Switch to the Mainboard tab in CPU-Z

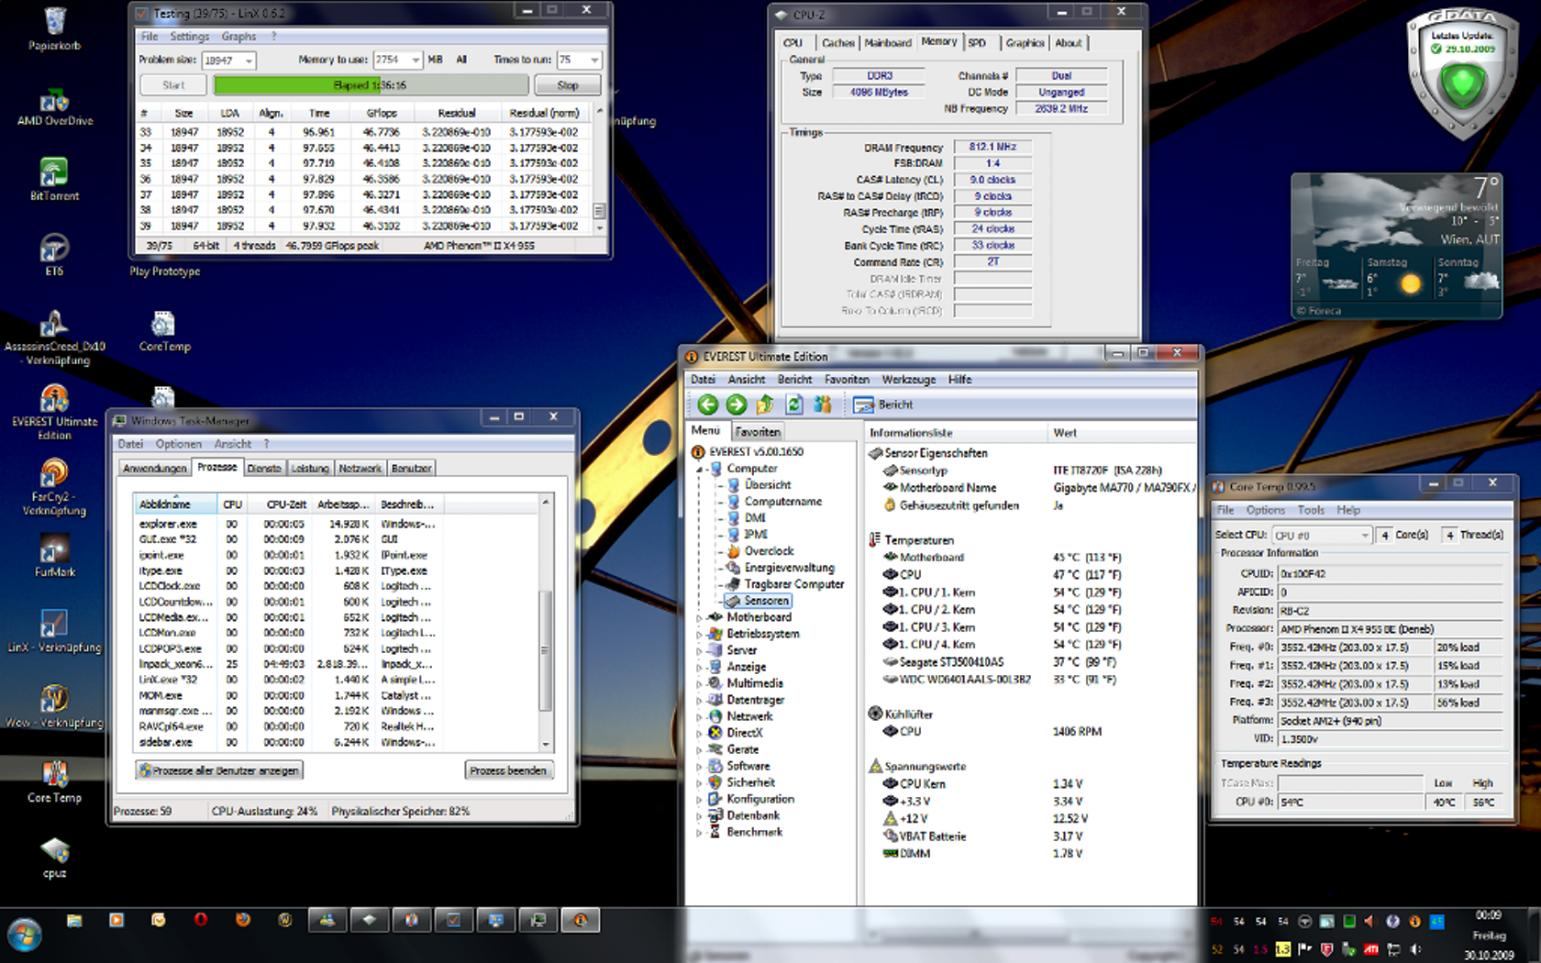coord(887,43)
